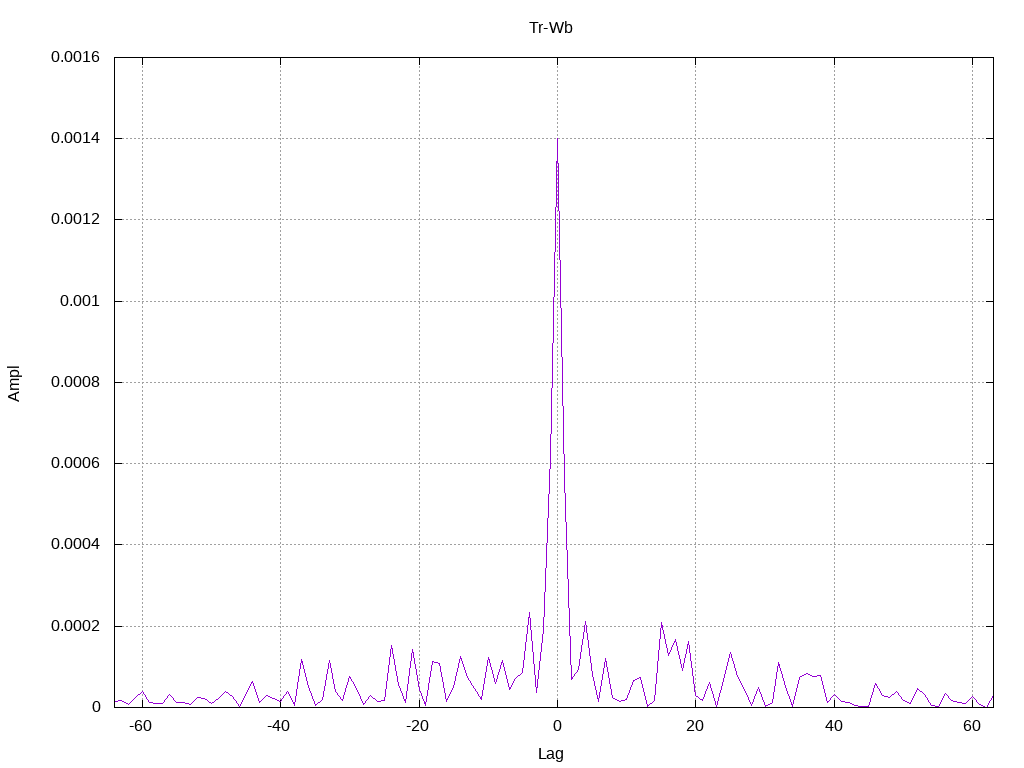Screen dimensions: 1024x768
Task: Click the y-axis value 0.0016
Action: [x=76, y=57]
